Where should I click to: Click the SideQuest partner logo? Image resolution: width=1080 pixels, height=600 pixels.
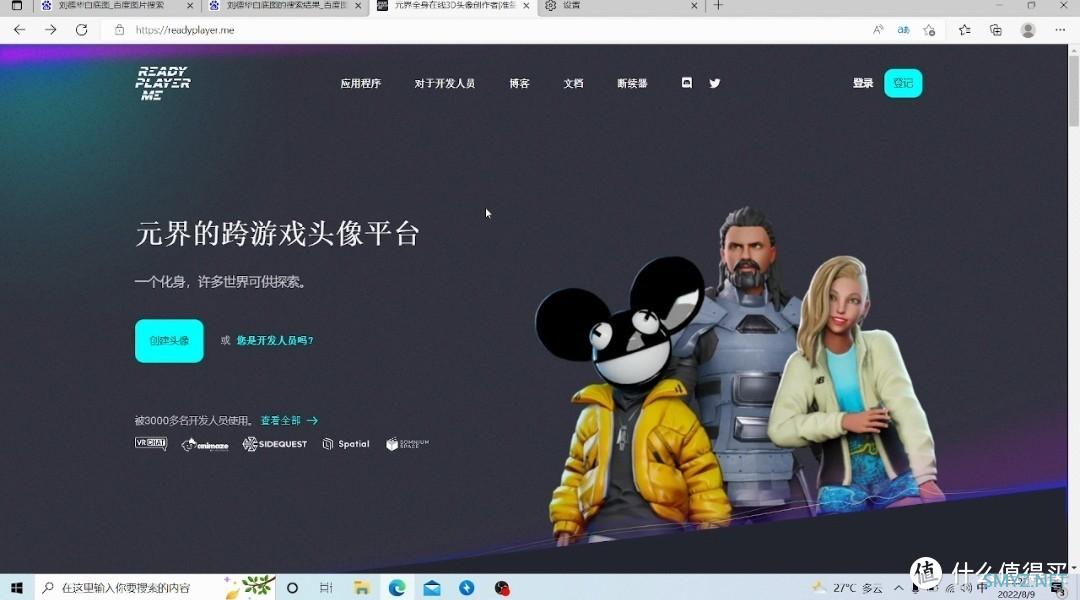[274, 444]
